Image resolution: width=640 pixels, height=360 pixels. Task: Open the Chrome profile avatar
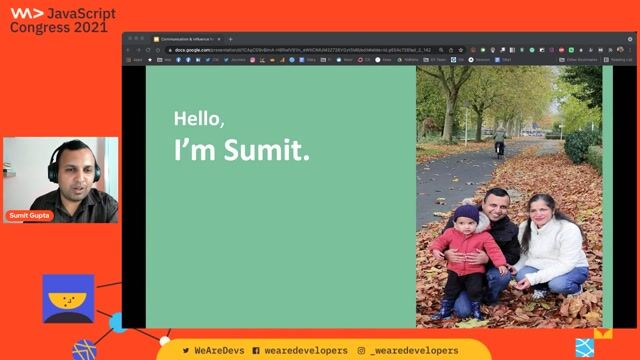620,50
